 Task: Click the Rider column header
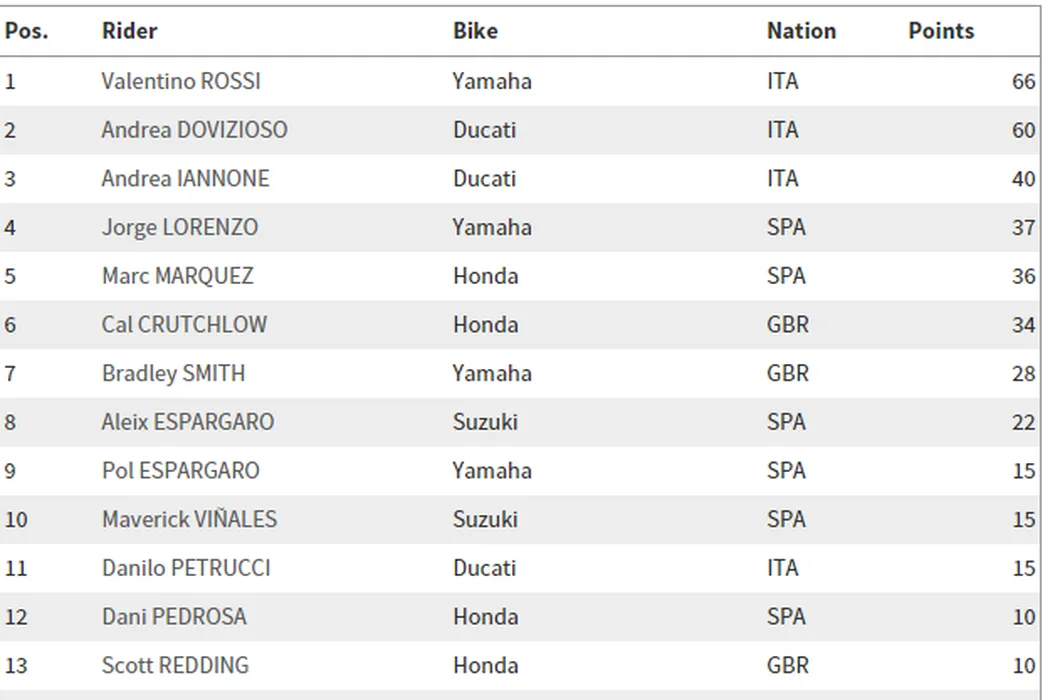point(129,31)
